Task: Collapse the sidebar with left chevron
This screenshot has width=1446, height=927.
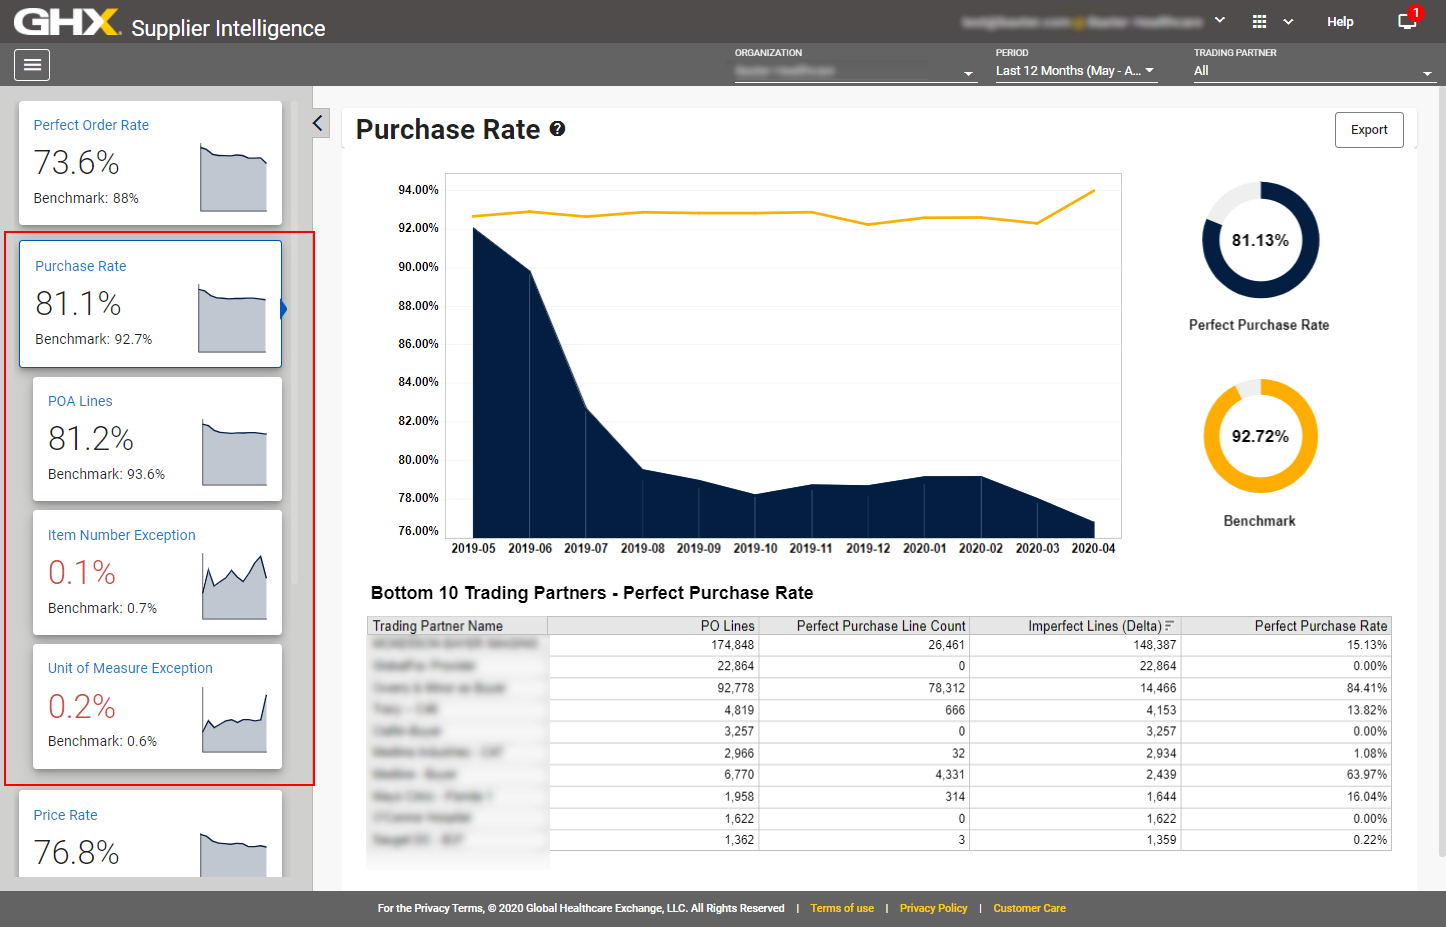Action: click(x=319, y=123)
